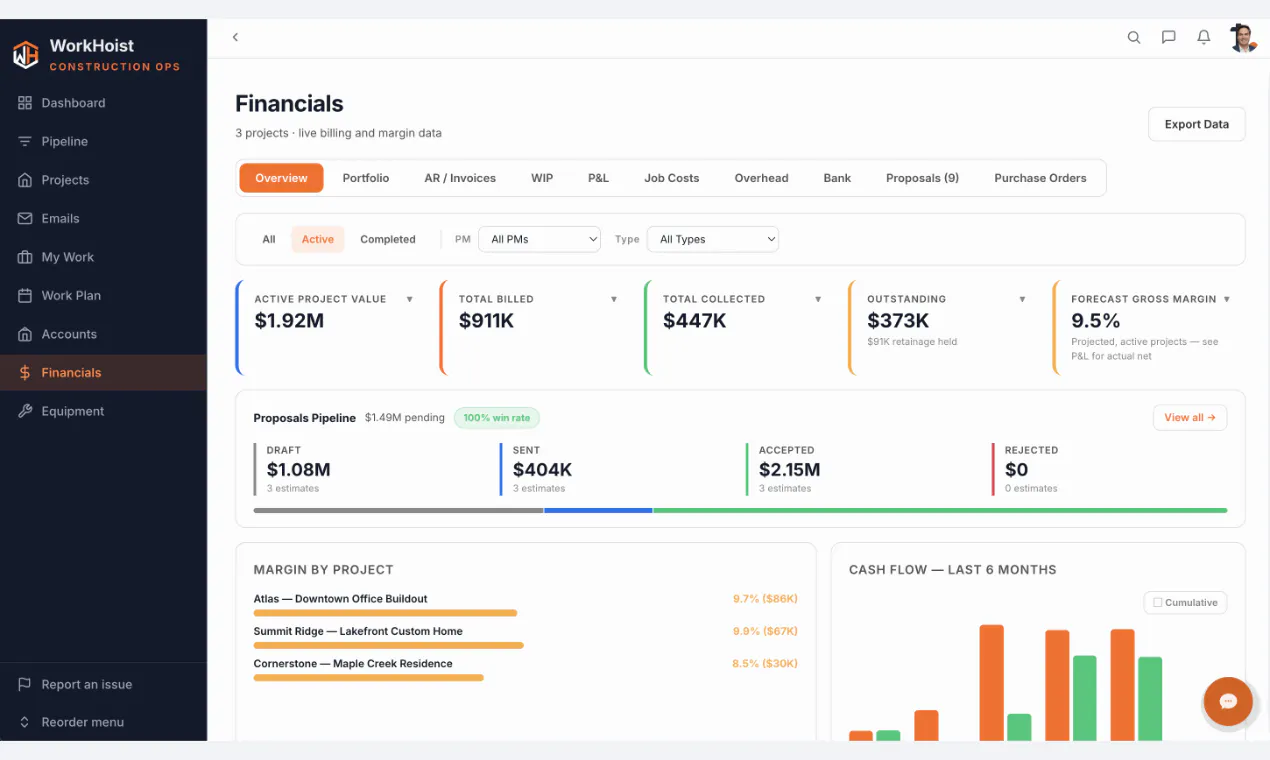This screenshot has width=1270, height=760.
Task: Enable the Cumulative checkbox
Action: (1158, 603)
